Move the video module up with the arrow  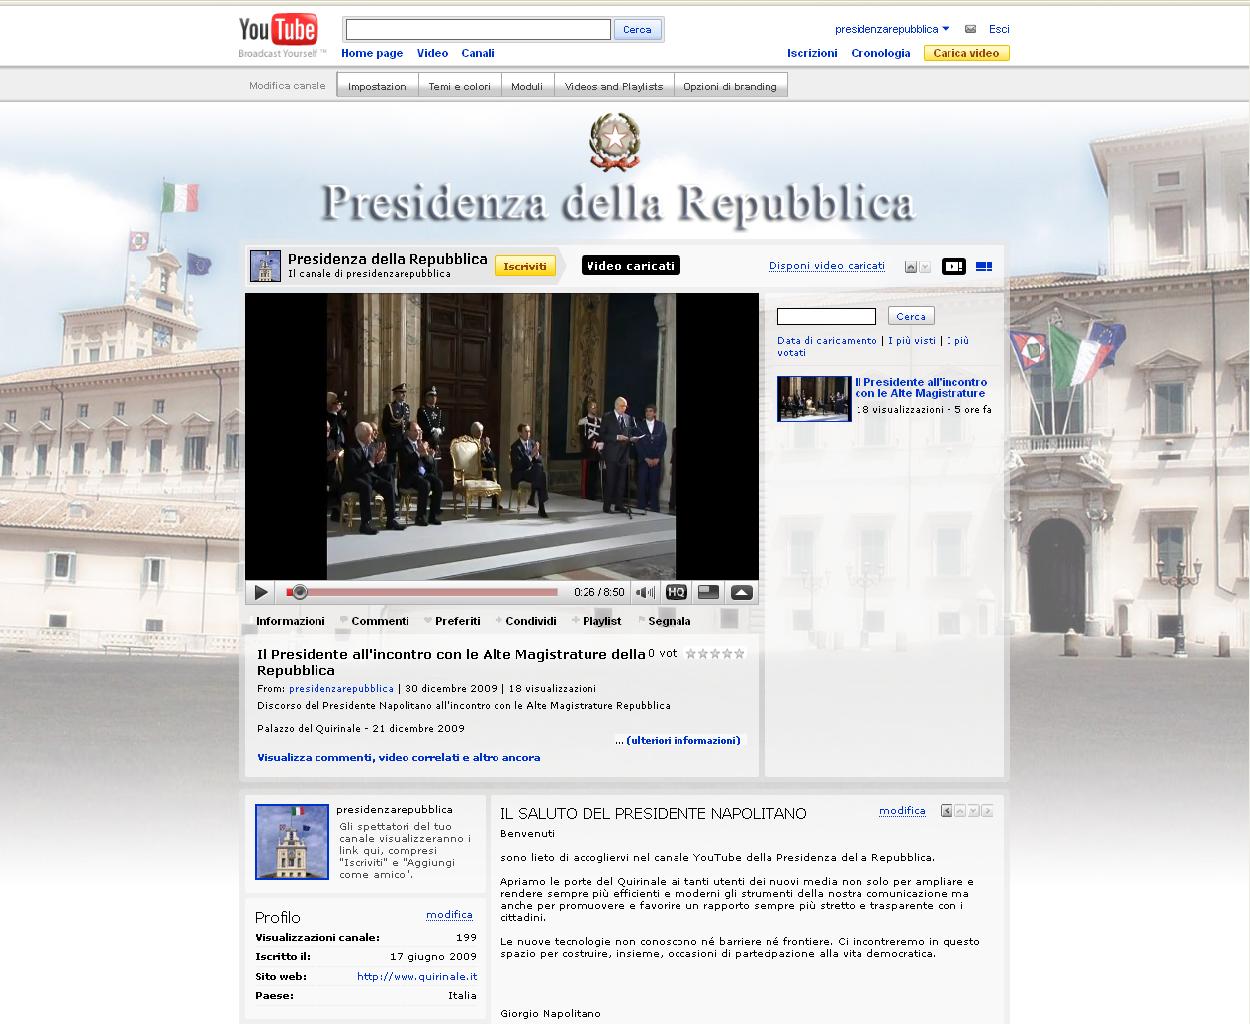pyautogui.click(x=910, y=267)
